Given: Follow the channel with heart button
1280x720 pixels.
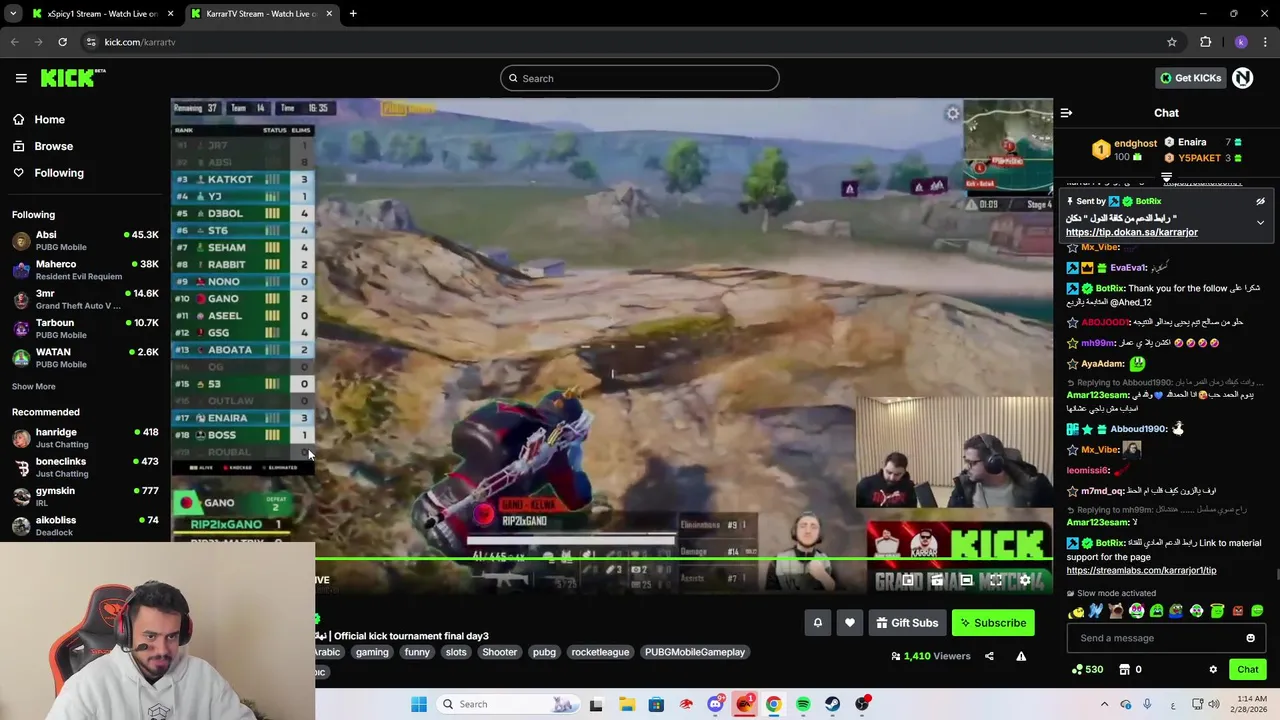Looking at the screenshot, I should [x=849, y=623].
